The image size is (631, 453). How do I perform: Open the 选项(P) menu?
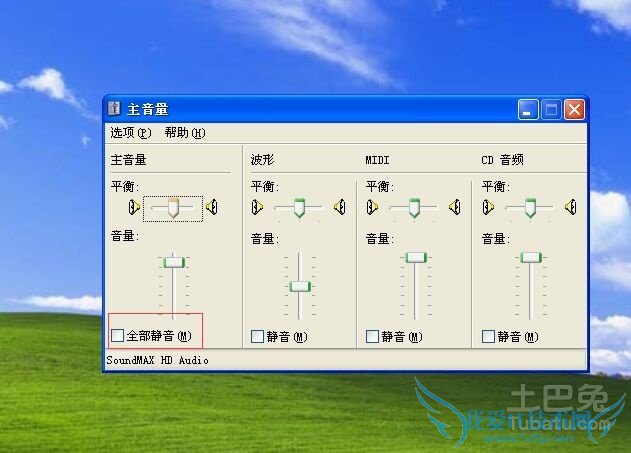(131, 133)
